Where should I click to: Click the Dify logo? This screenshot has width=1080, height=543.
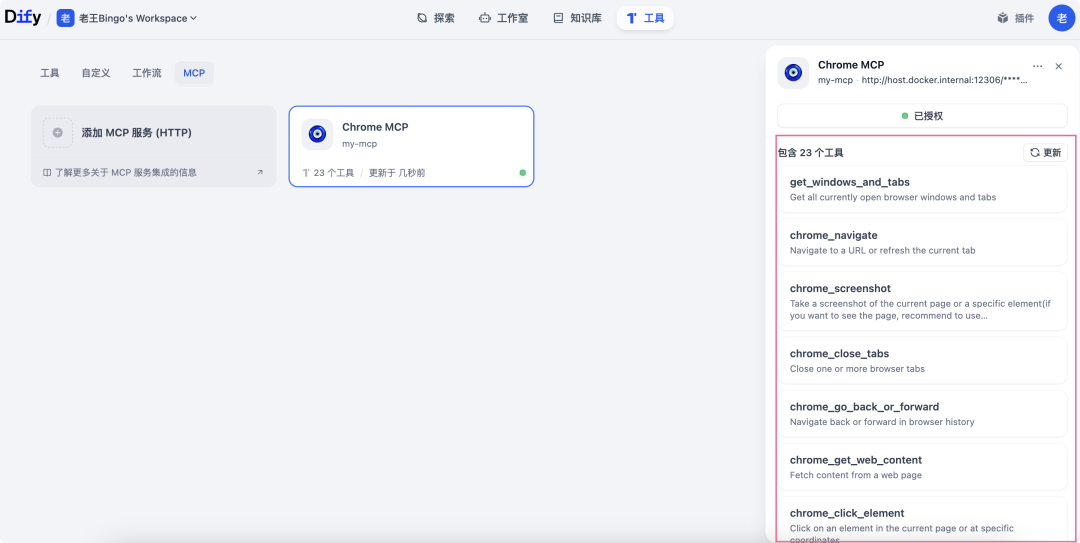pyautogui.click(x=23, y=18)
